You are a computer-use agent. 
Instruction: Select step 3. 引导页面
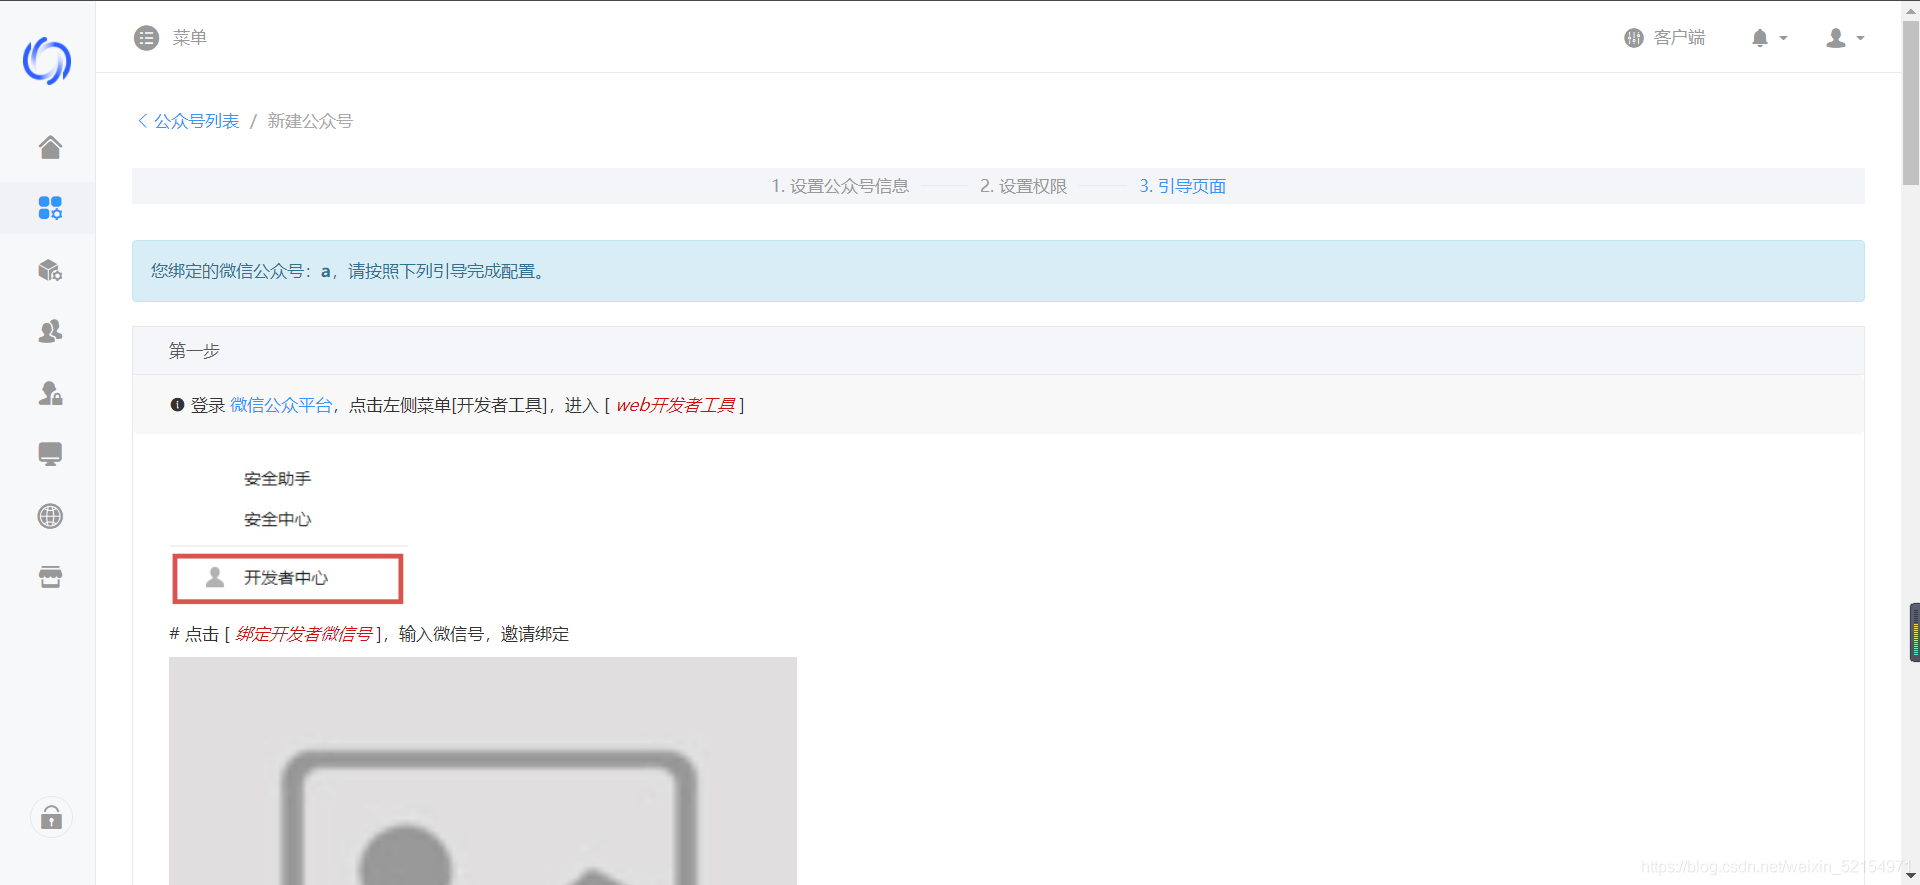click(x=1182, y=186)
